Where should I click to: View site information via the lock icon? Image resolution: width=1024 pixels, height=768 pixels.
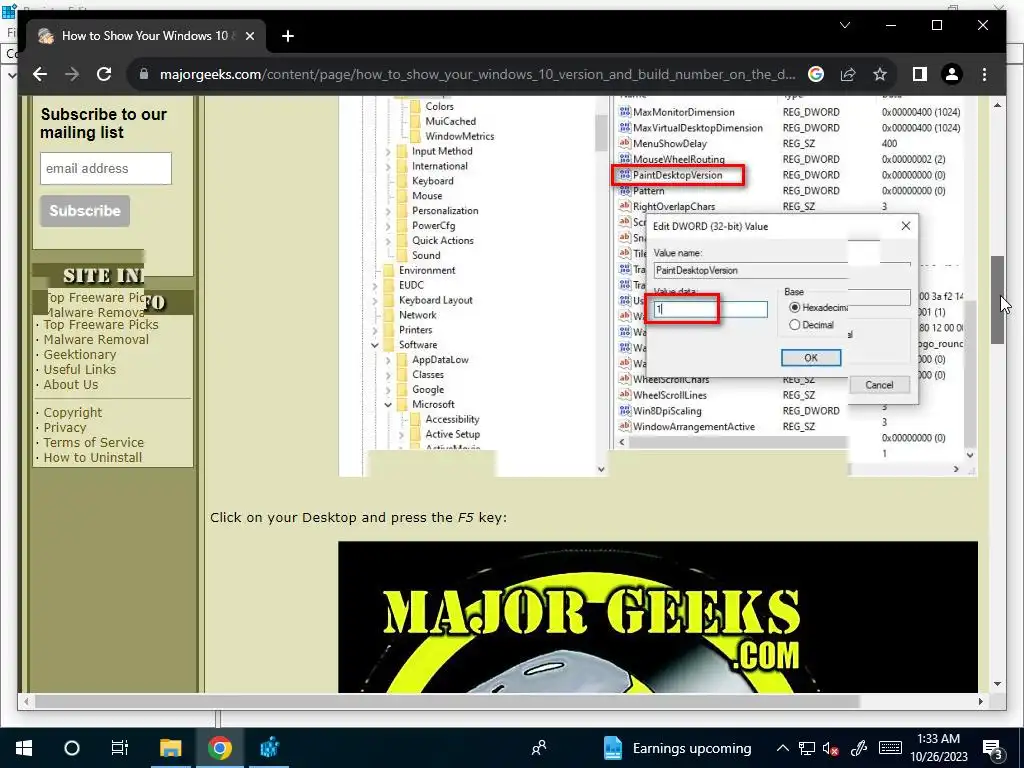coord(144,74)
